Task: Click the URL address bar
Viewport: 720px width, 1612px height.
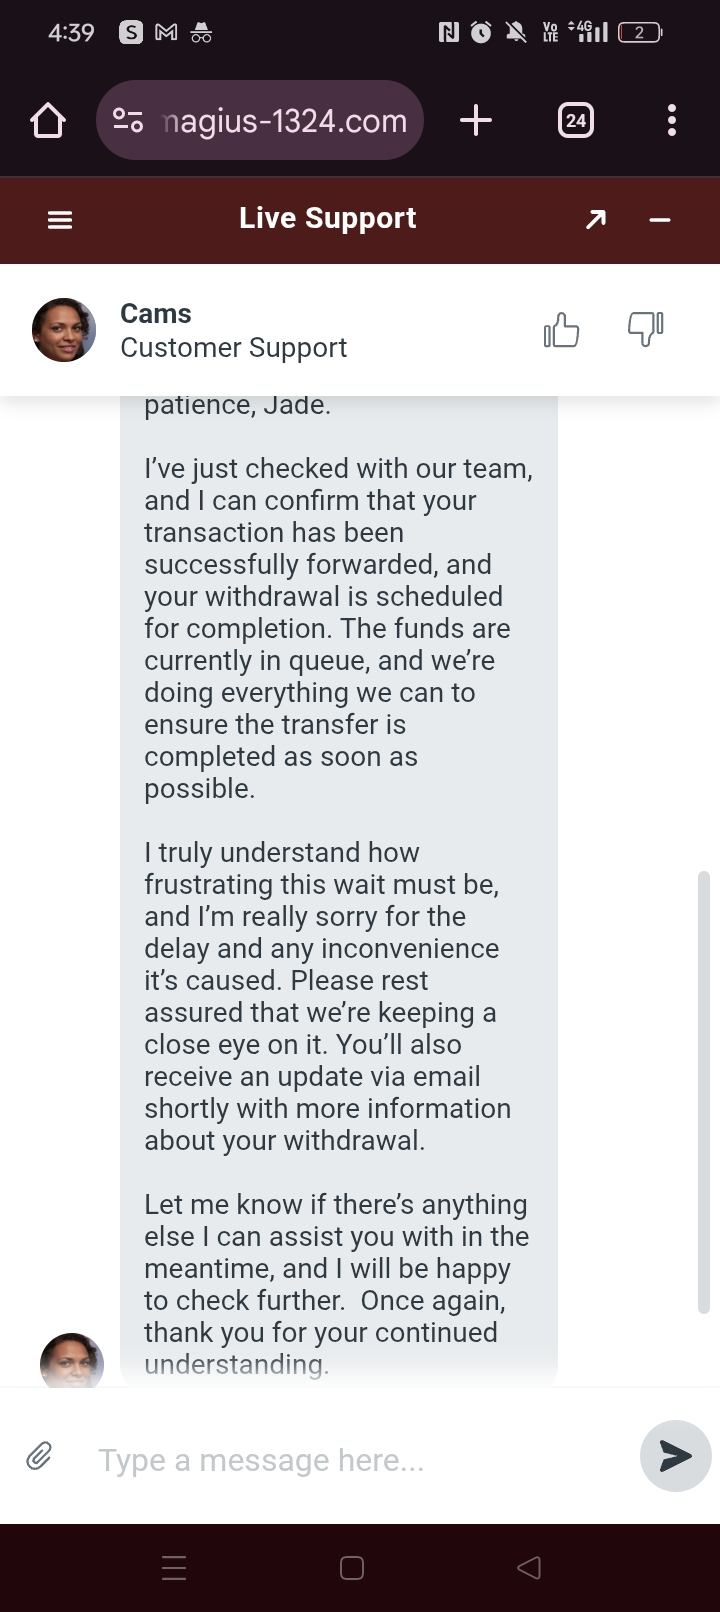Action: (x=285, y=121)
